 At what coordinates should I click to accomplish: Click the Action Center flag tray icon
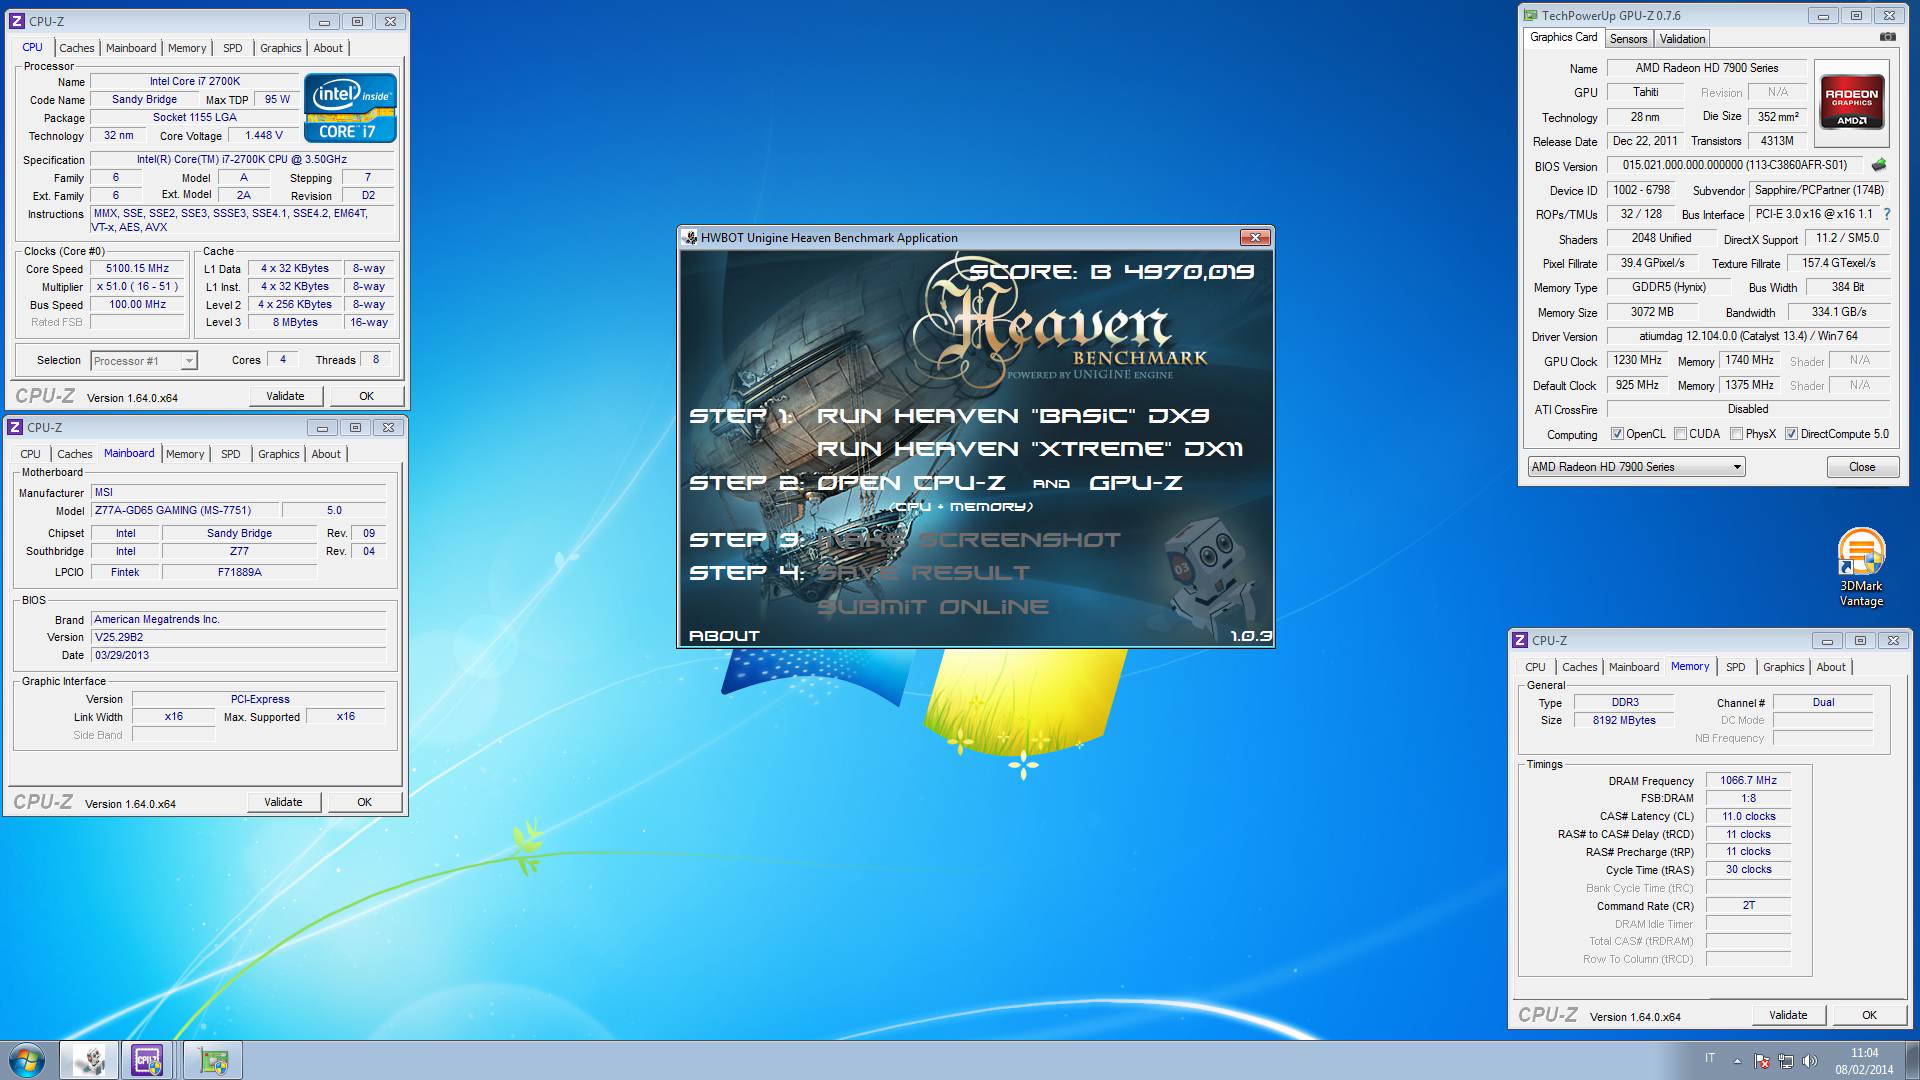pyautogui.click(x=1762, y=1061)
